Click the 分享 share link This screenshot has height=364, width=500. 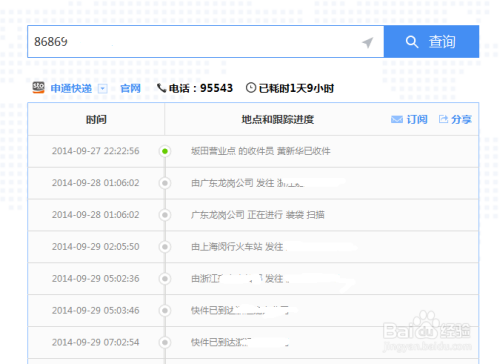[x=461, y=119]
